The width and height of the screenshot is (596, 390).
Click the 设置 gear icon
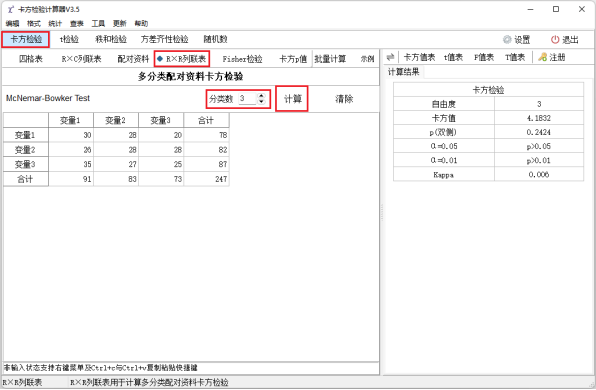507,40
